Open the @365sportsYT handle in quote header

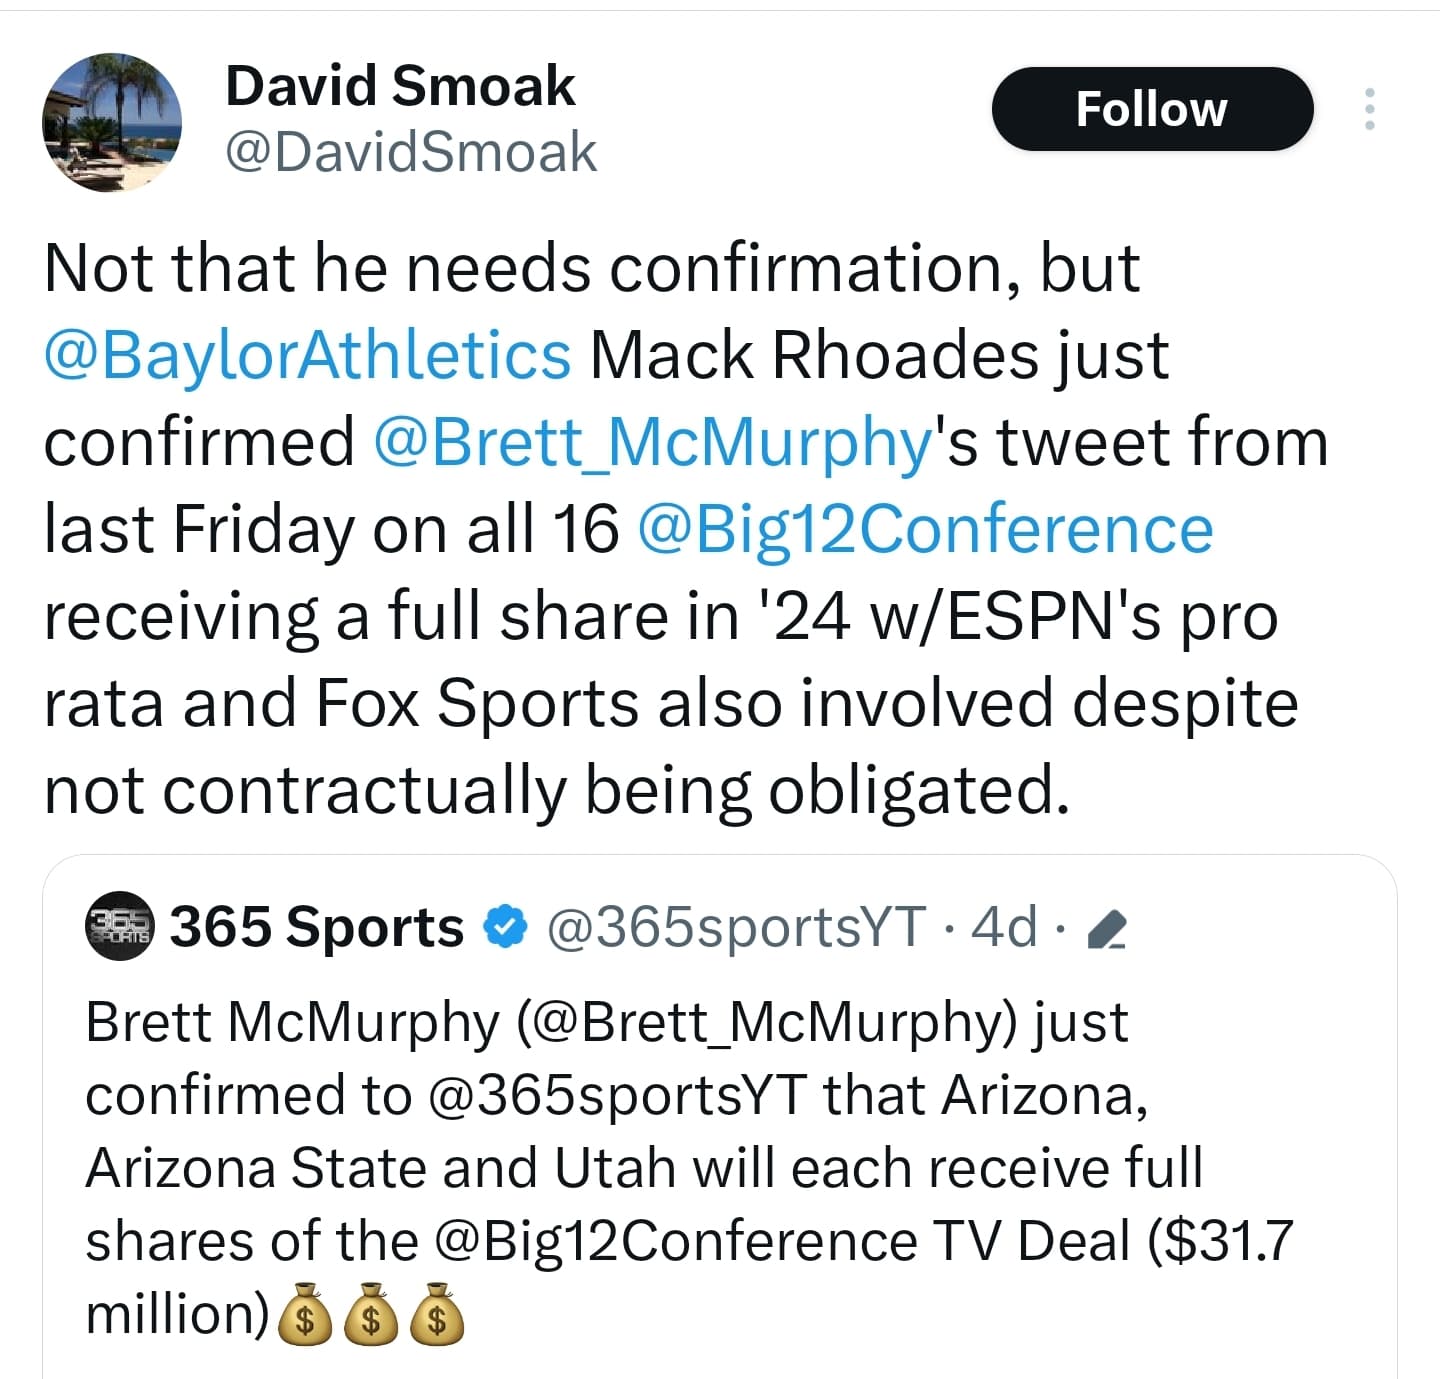(x=736, y=927)
